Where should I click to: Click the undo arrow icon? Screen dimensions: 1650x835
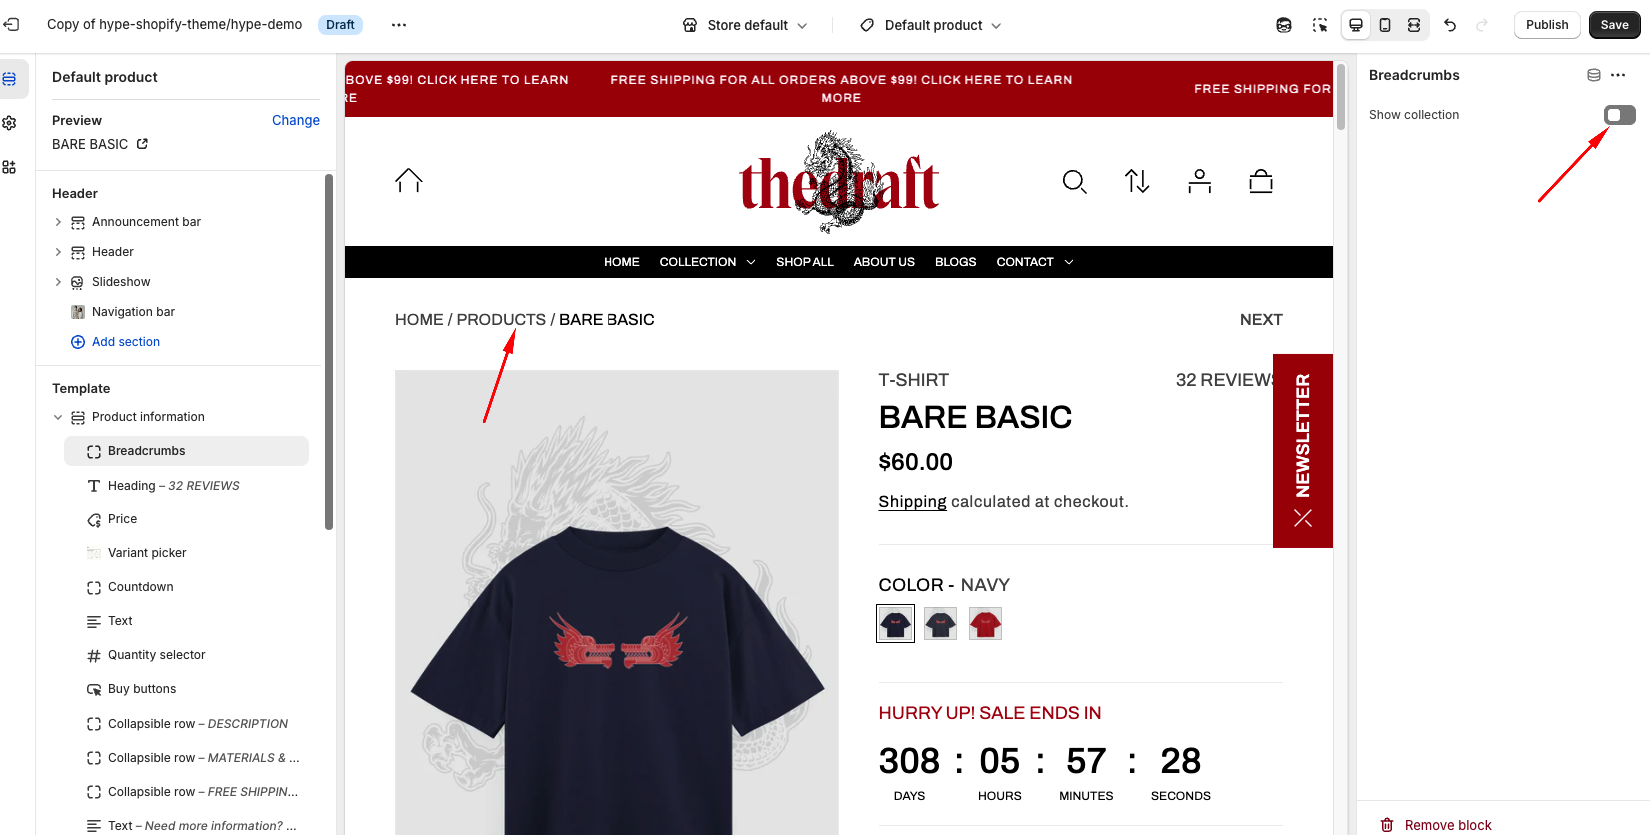[1450, 25]
